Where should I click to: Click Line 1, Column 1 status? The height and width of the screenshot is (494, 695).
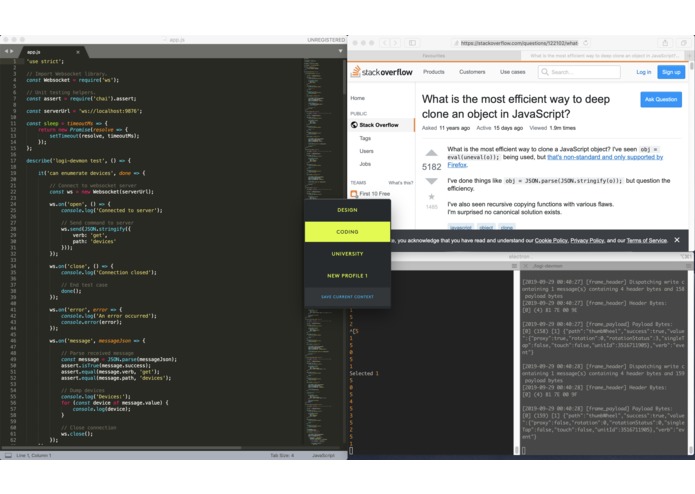(34, 455)
